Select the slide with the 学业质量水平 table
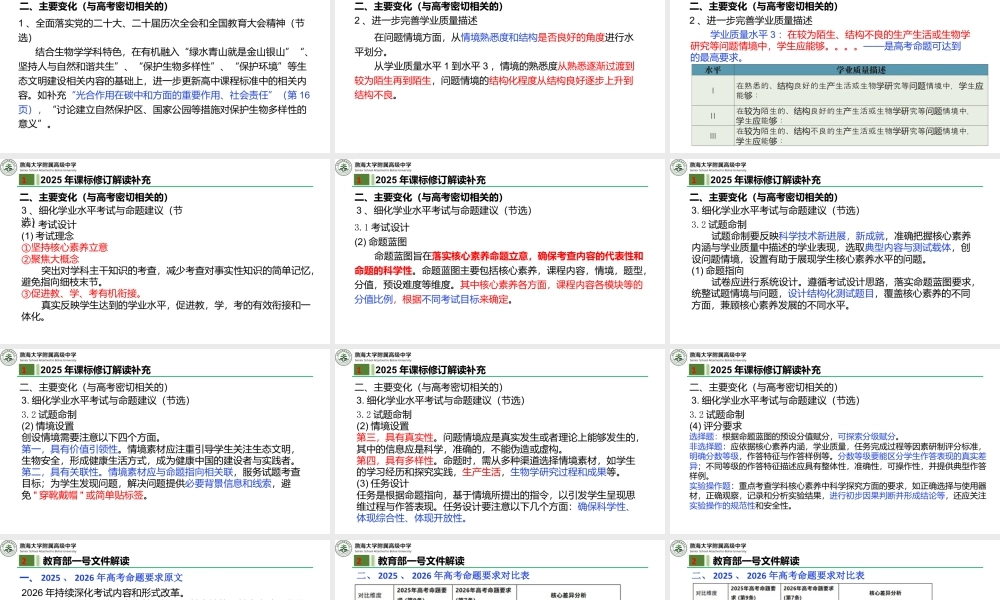 (x=835, y=76)
